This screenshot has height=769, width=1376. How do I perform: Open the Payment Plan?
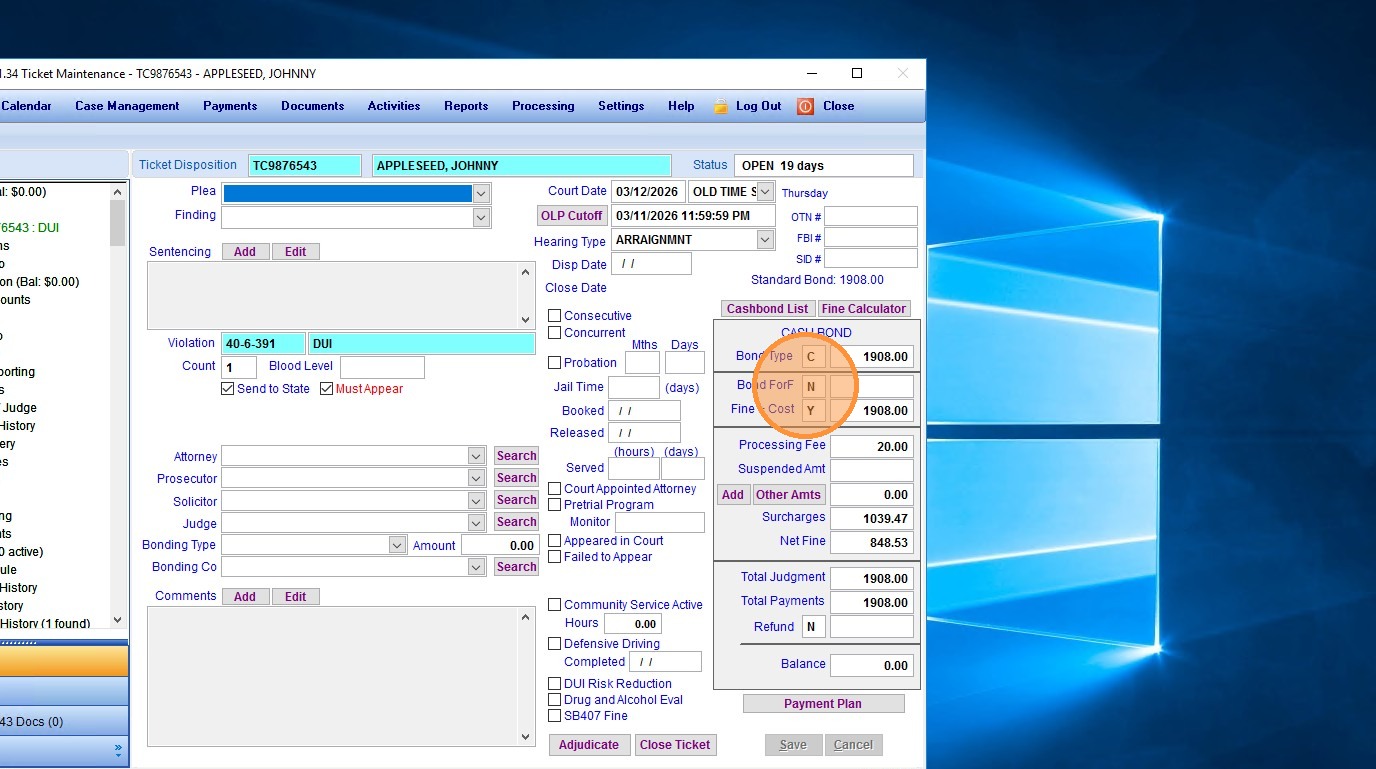823,704
